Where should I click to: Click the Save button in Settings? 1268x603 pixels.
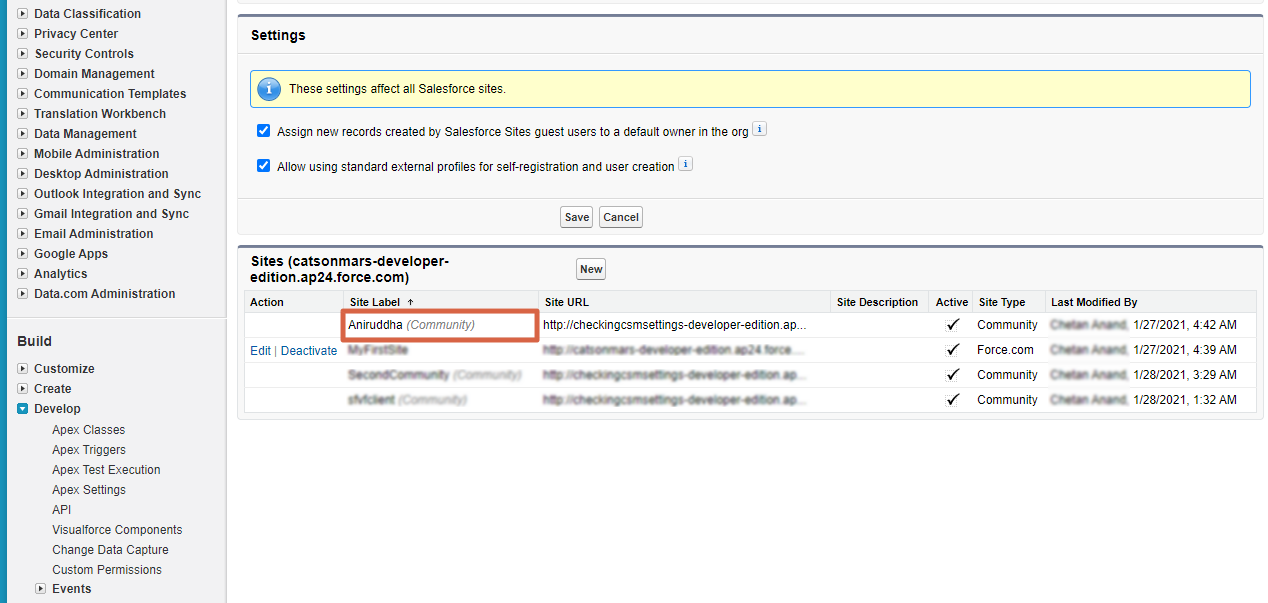pyautogui.click(x=576, y=217)
